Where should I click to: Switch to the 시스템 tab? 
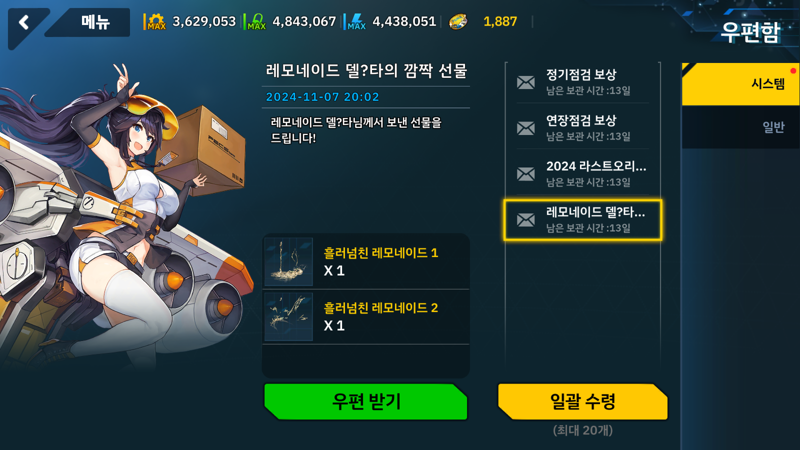tap(740, 84)
